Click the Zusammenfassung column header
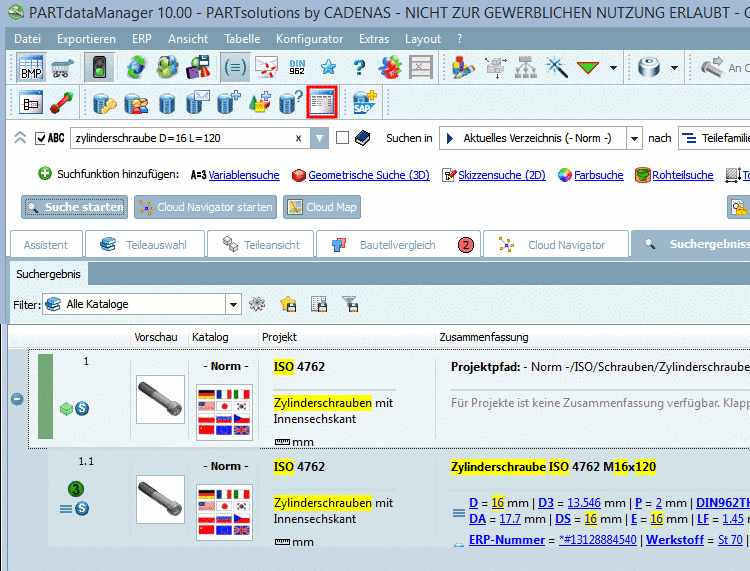This screenshot has width=750, height=571. 484,337
